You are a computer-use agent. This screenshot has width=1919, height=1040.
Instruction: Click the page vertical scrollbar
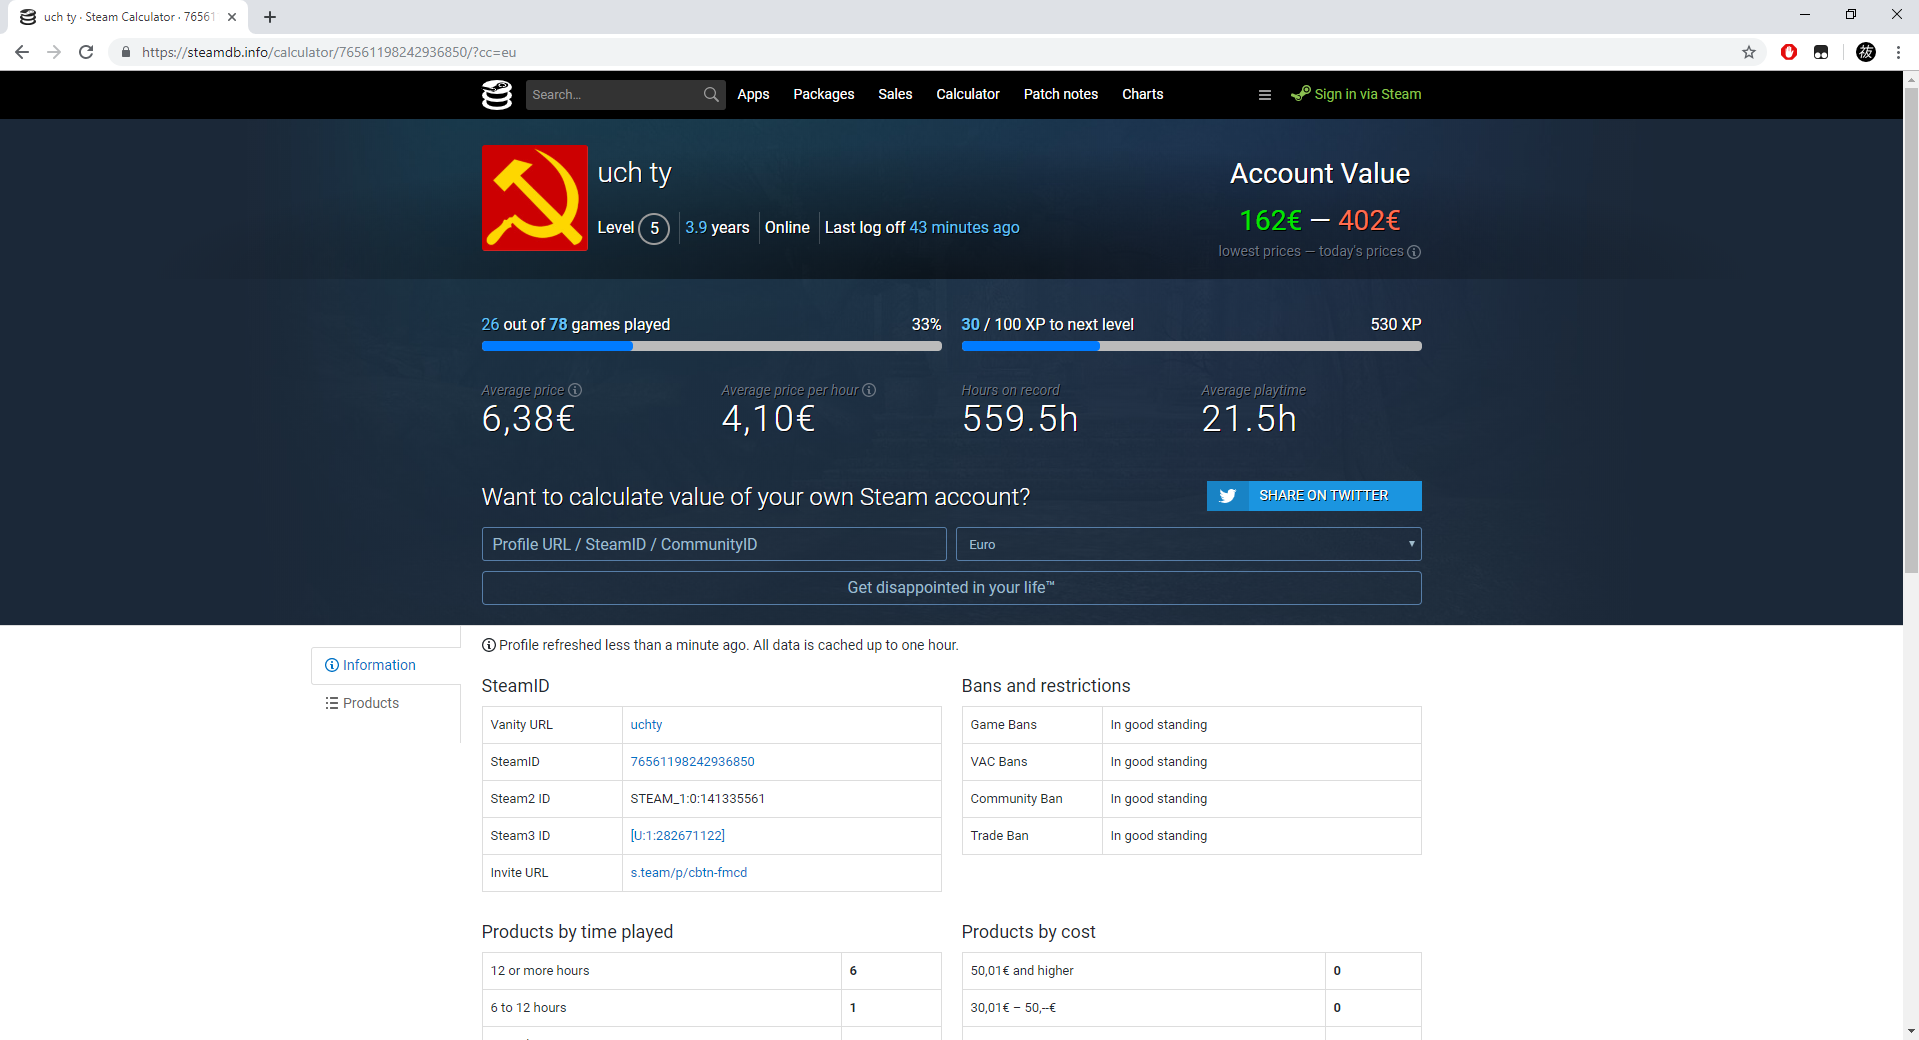(1911, 330)
